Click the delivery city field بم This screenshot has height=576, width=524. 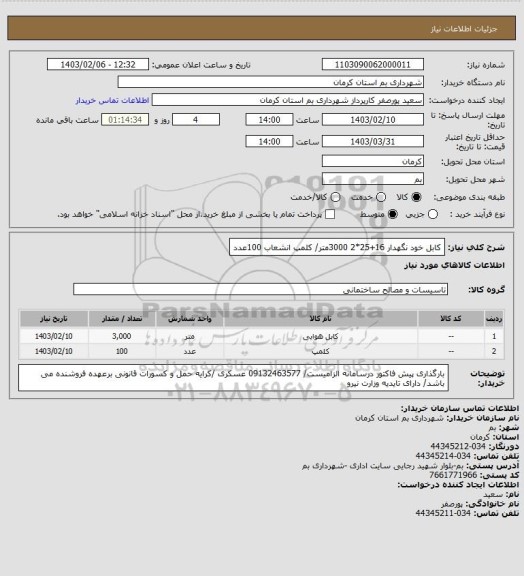[373, 179]
